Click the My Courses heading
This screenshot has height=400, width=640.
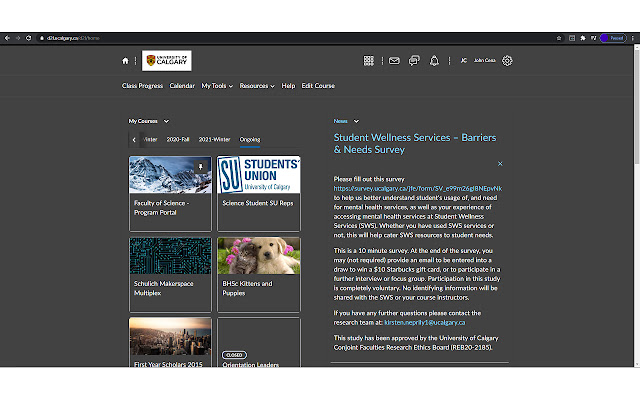[143, 121]
